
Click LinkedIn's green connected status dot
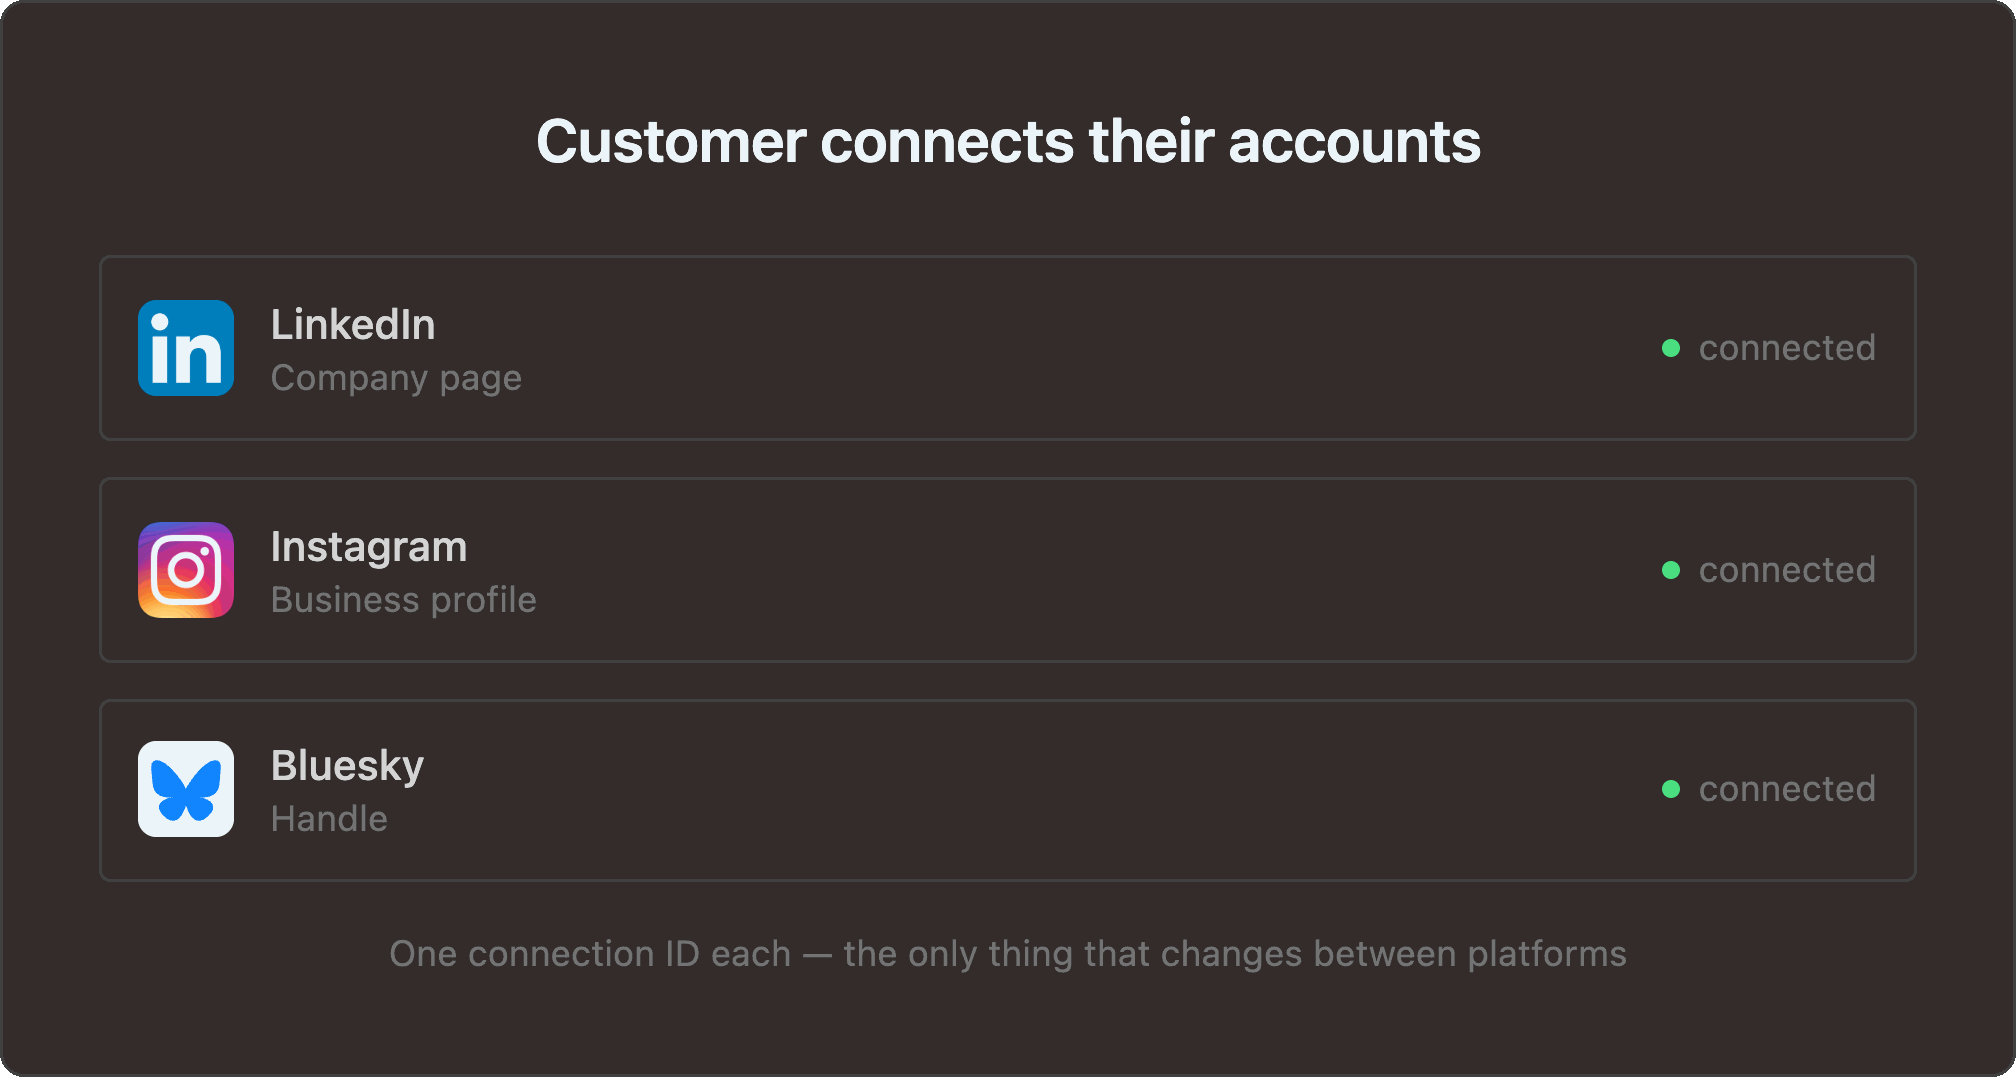1670,348
